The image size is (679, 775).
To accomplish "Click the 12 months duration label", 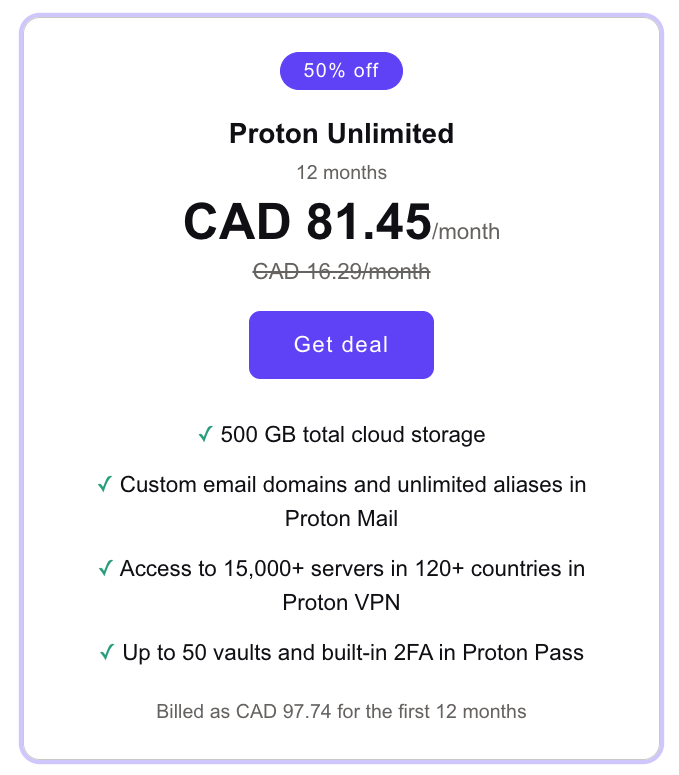I will [x=341, y=172].
